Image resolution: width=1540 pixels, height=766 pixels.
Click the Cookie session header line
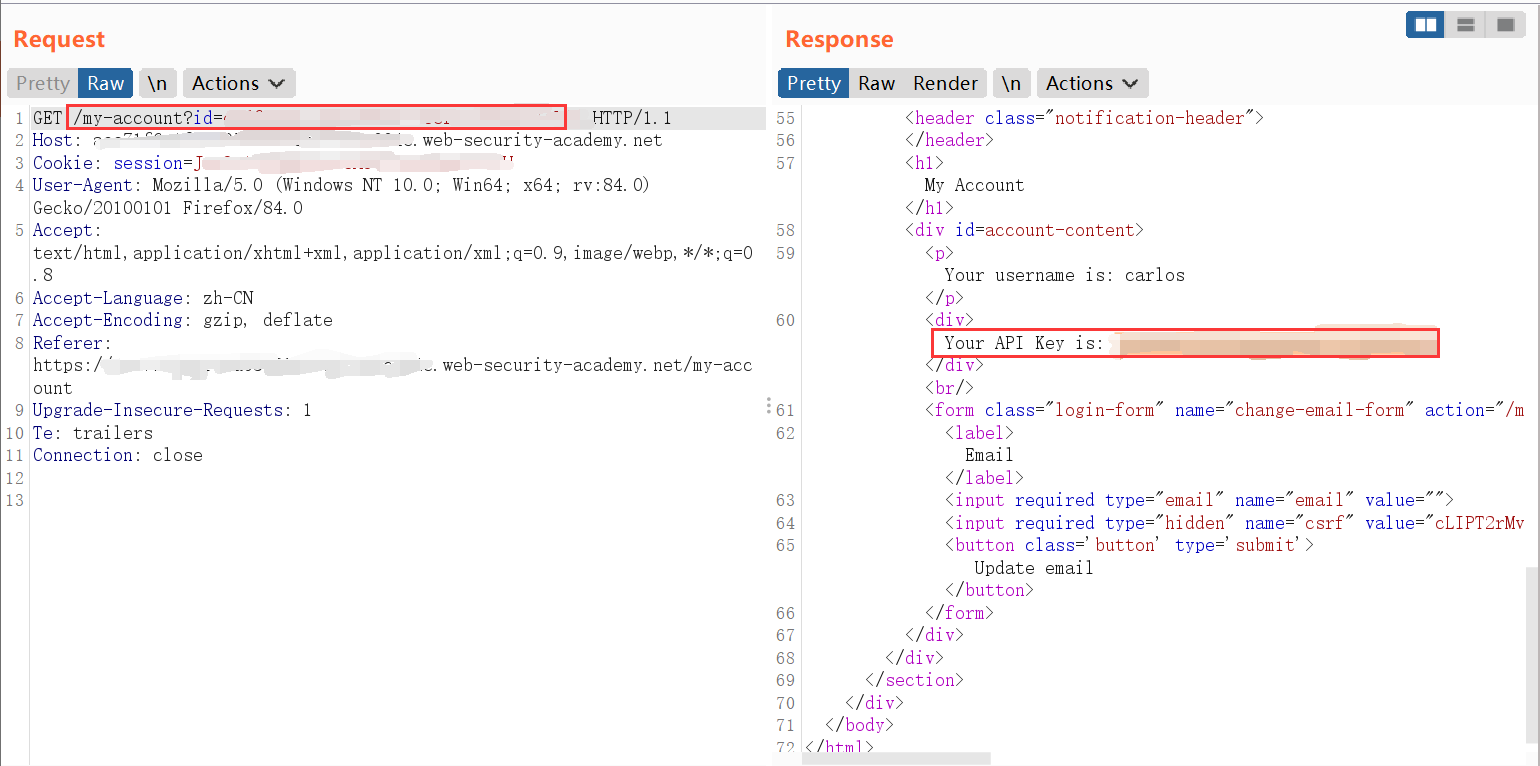(x=272, y=163)
